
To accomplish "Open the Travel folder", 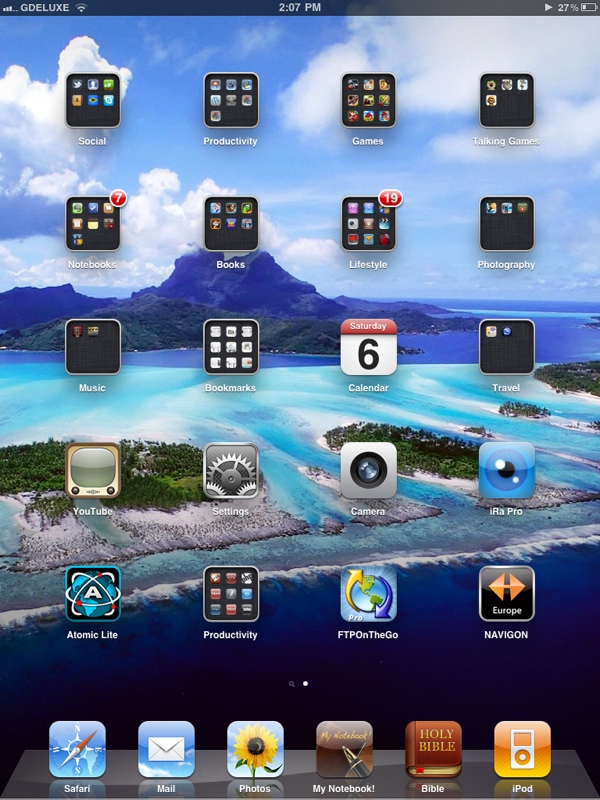I will (507, 347).
